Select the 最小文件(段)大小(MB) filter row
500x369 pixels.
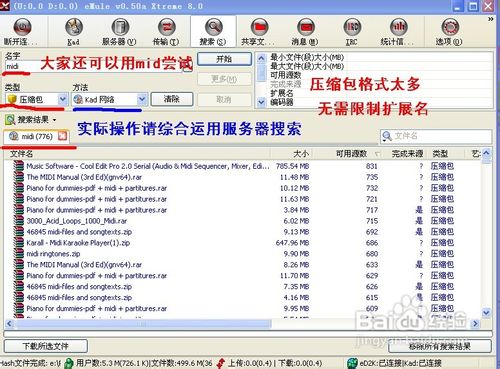tap(307, 57)
